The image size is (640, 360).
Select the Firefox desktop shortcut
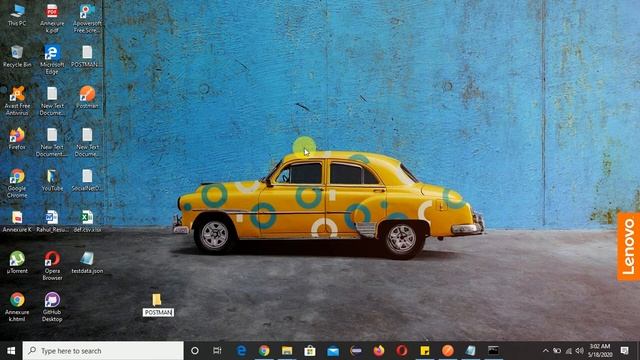tap(17, 139)
